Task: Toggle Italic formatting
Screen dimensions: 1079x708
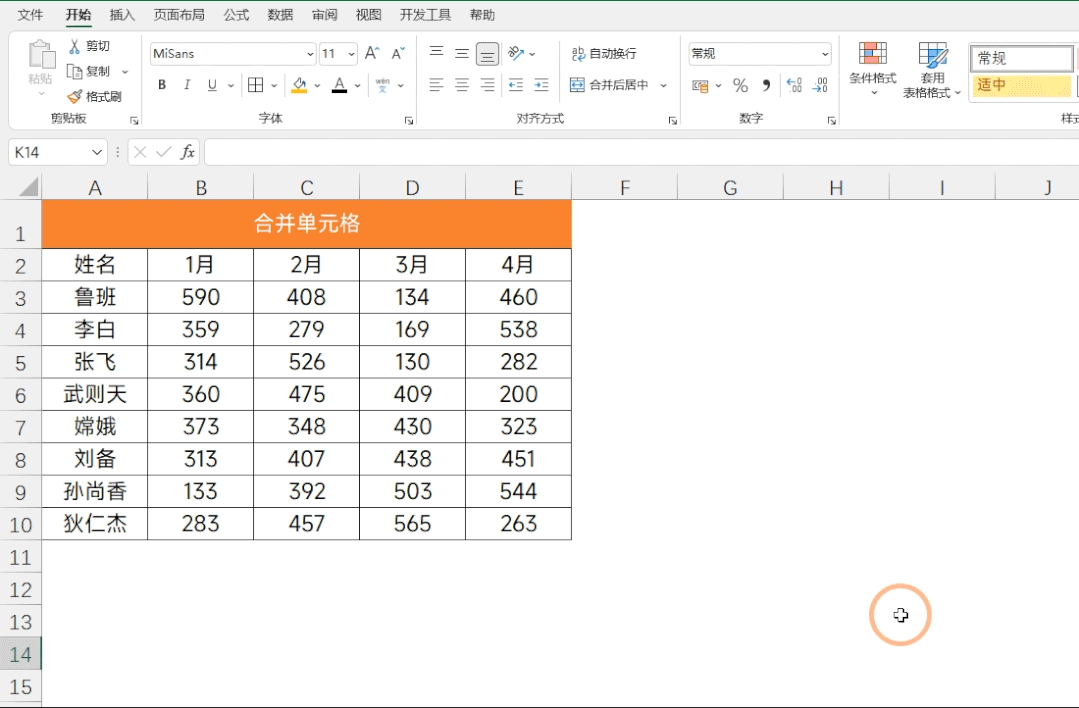Action: tap(186, 85)
